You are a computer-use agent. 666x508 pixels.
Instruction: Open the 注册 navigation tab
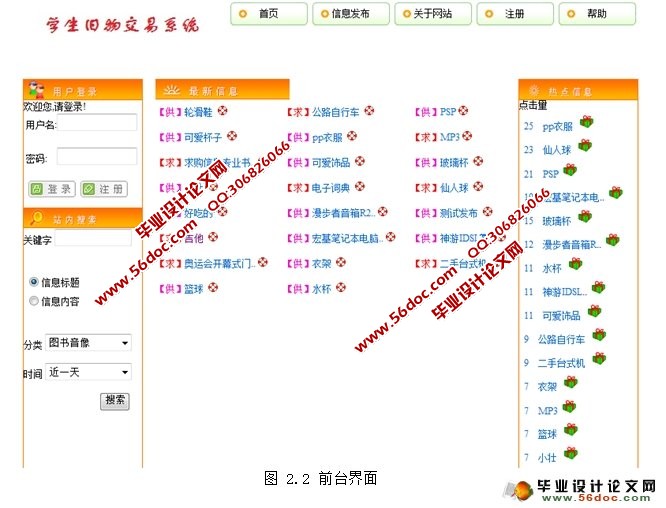pos(515,14)
